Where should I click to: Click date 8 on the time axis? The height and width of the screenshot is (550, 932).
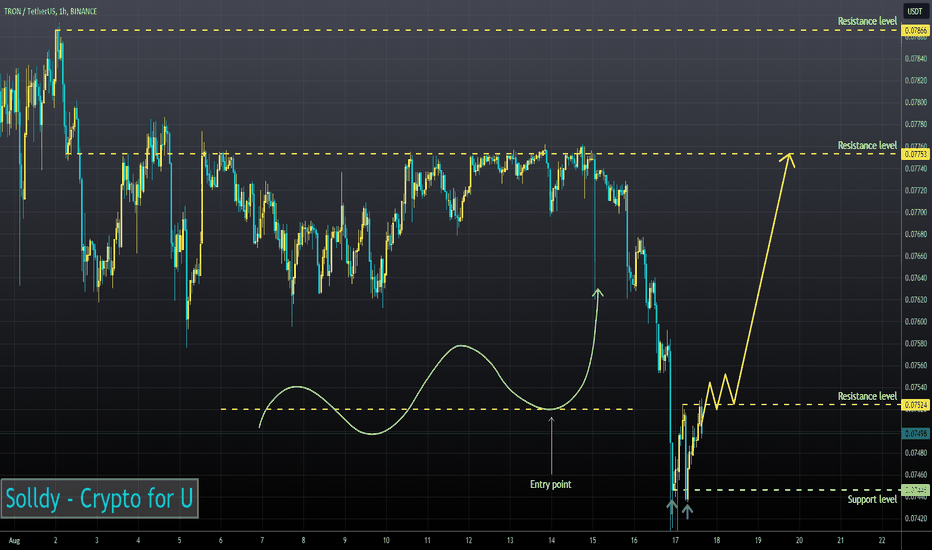pyautogui.click(x=303, y=540)
